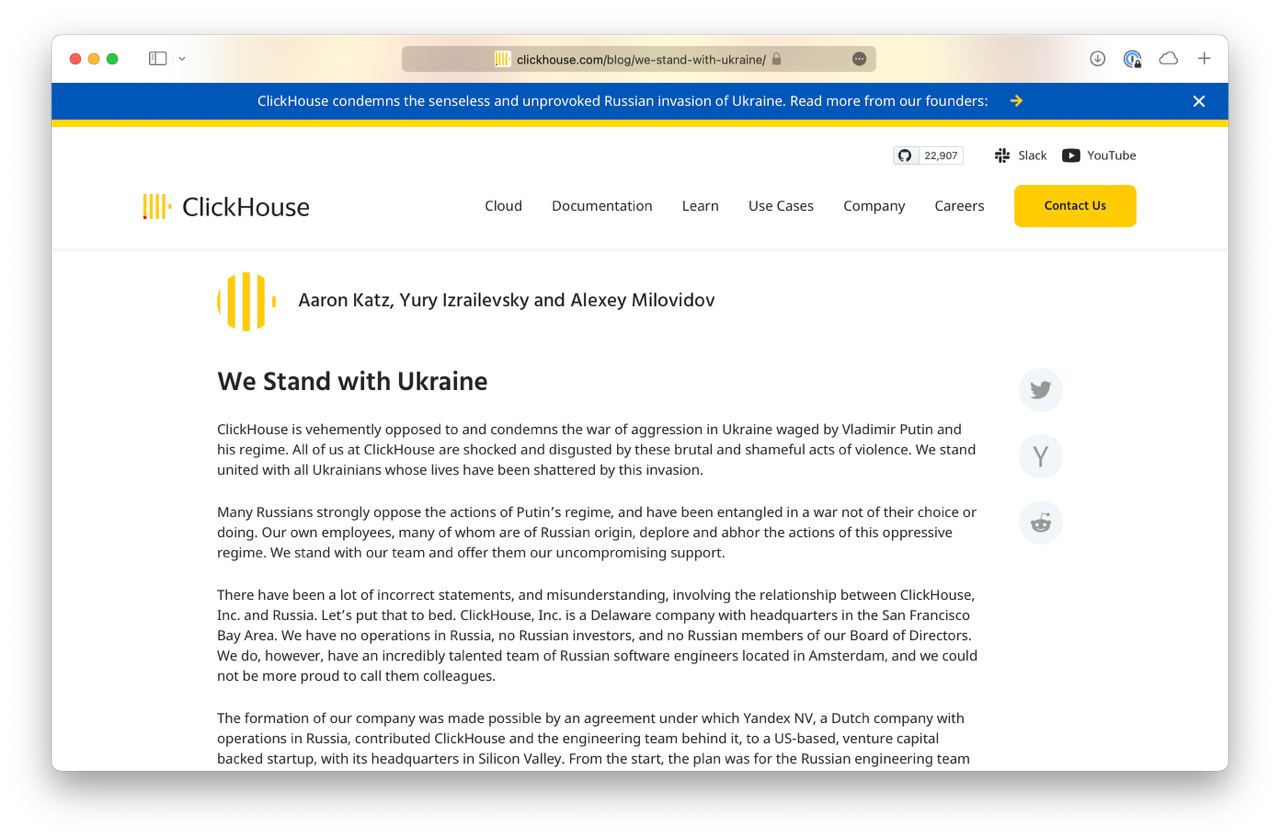Select the address bar URL field
Screen dimensions: 1280x839
click(639, 59)
